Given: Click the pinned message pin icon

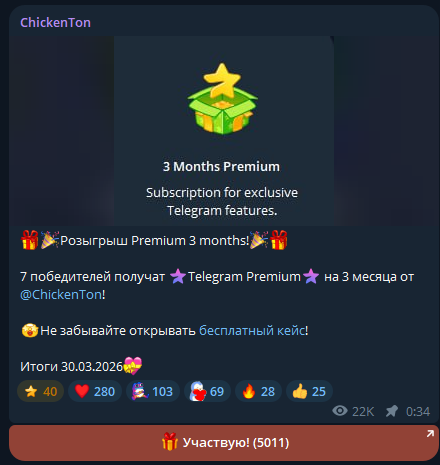Looking at the screenshot, I should point(392,411).
